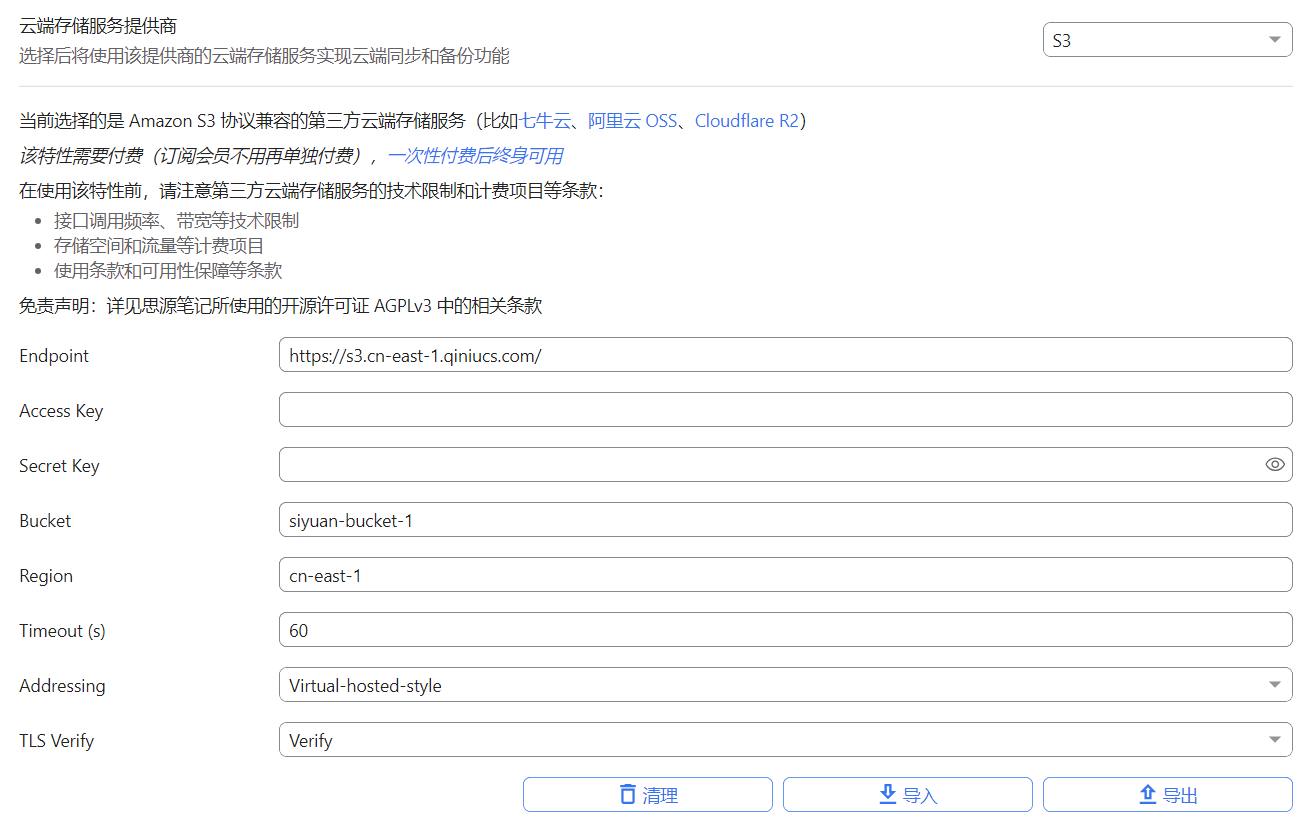Click the 清理 purge button

[648, 795]
